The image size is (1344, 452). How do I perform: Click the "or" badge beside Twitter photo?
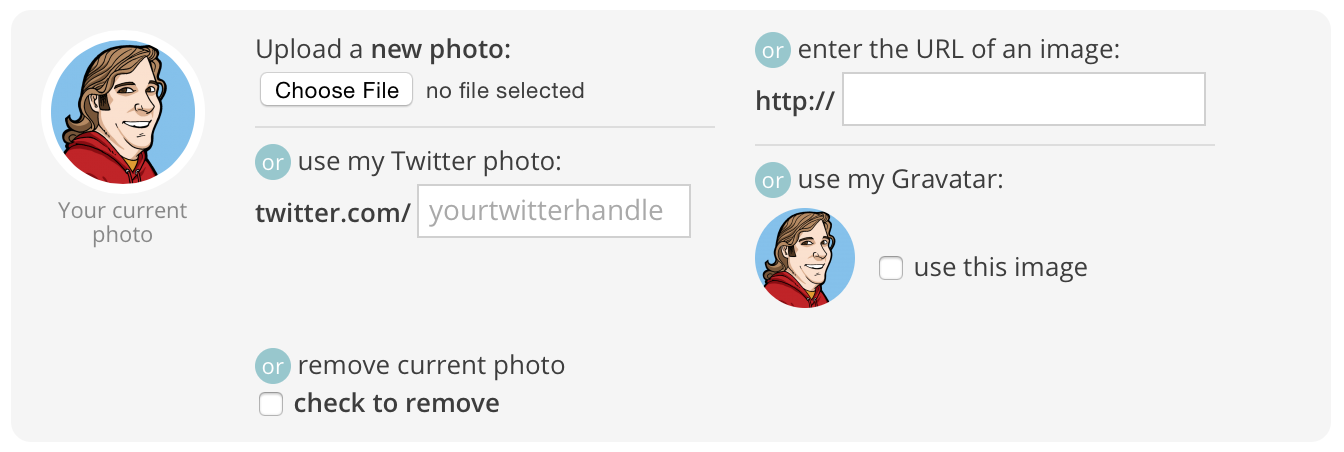pos(272,162)
